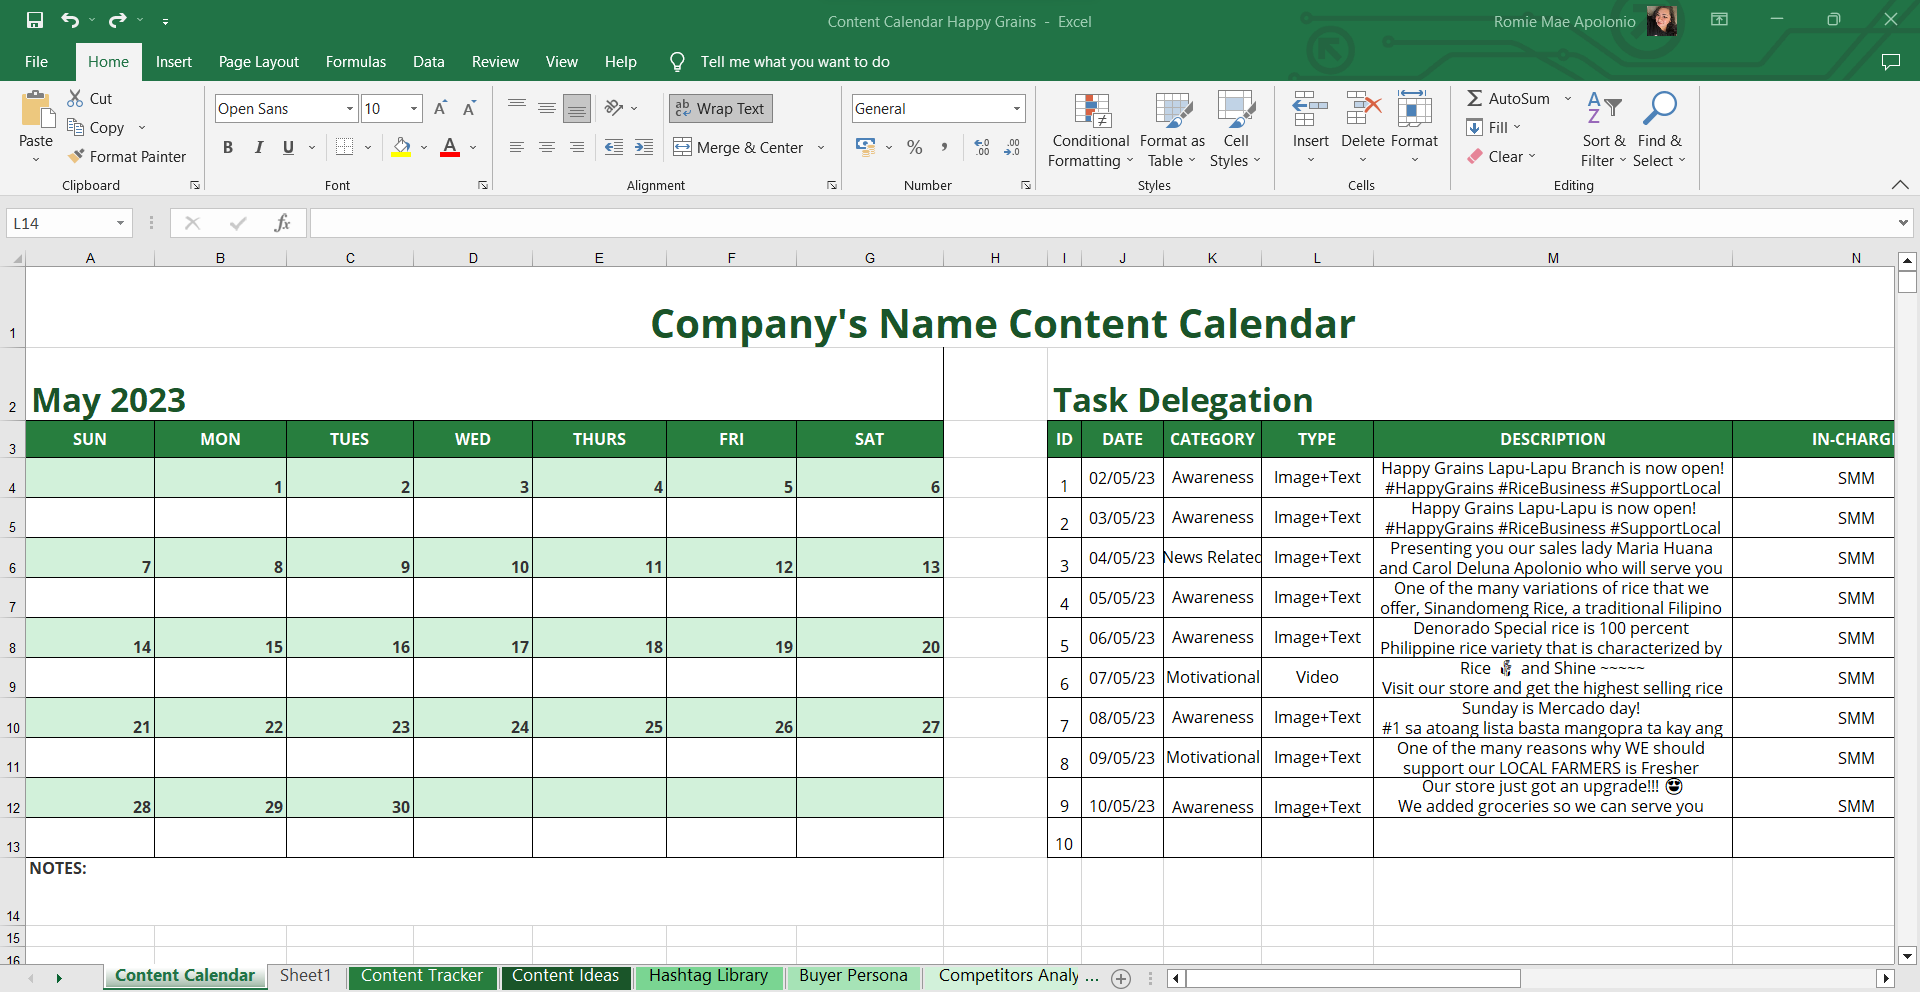This screenshot has width=1920, height=992.
Task: Collapse the ribbon with the chevron
Action: (1900, 185)
